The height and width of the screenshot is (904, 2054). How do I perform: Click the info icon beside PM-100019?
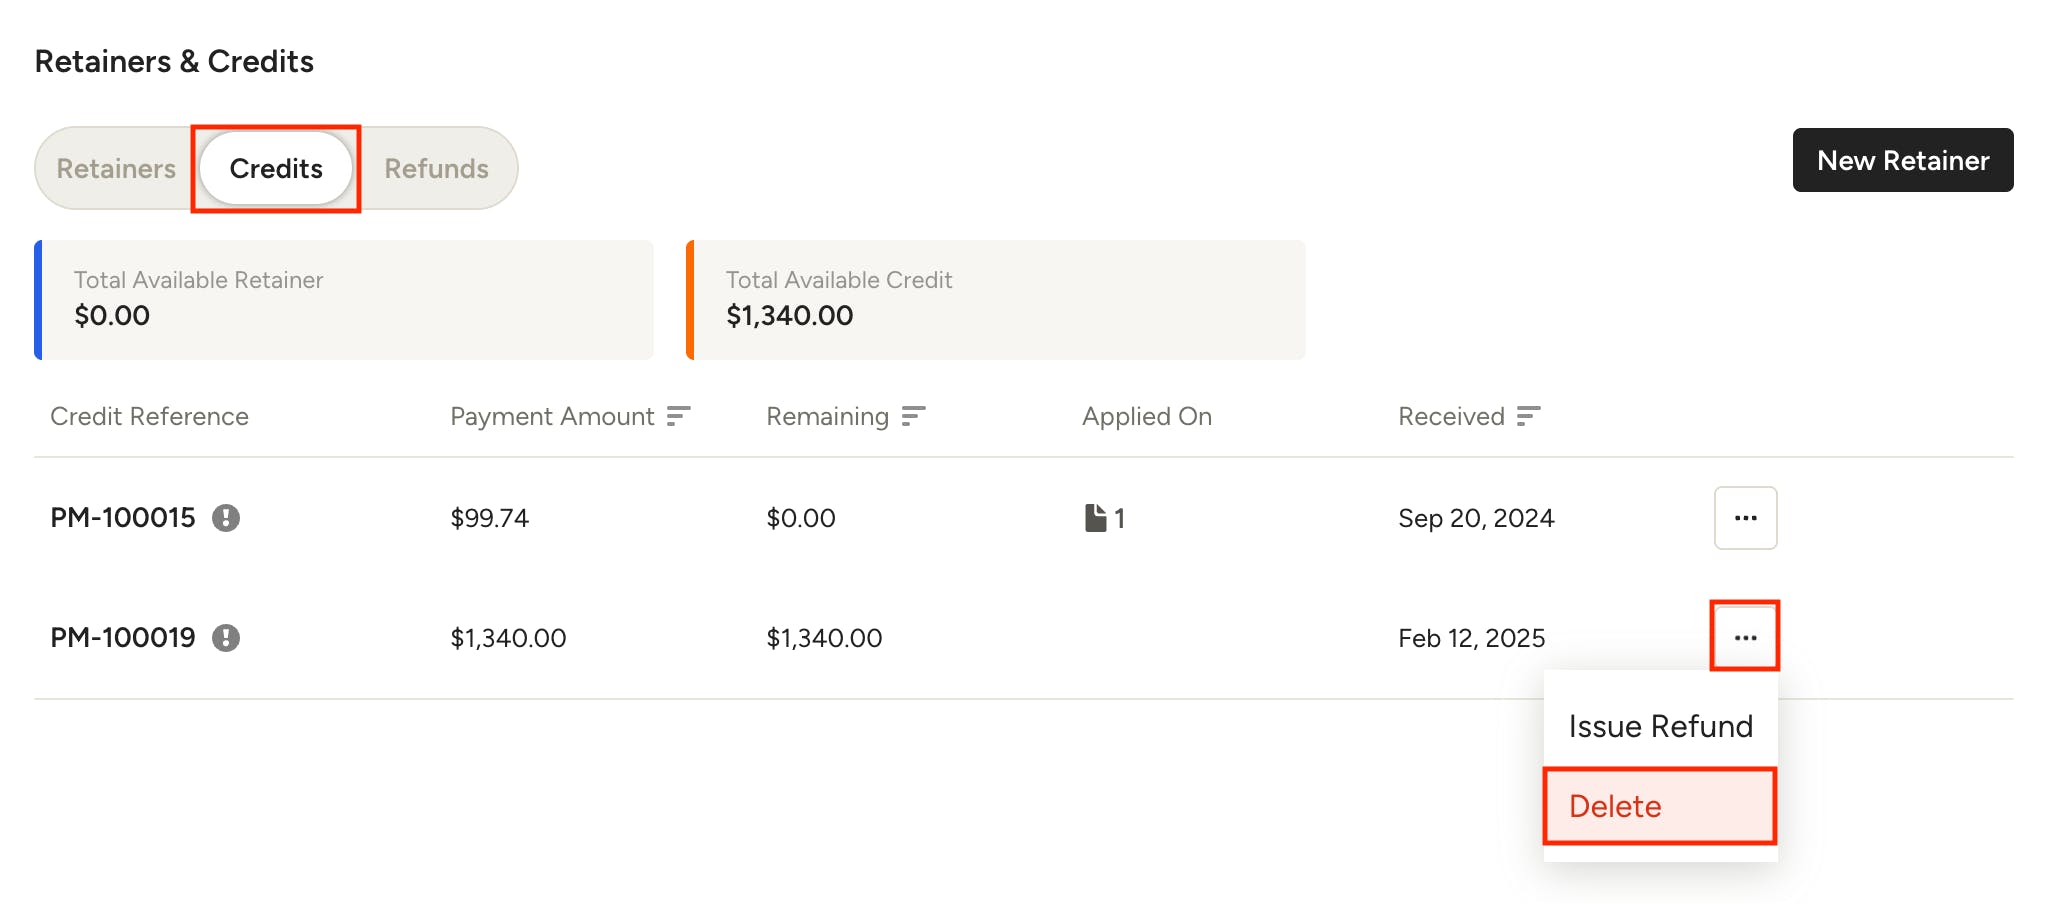click(x=226, y=638)
